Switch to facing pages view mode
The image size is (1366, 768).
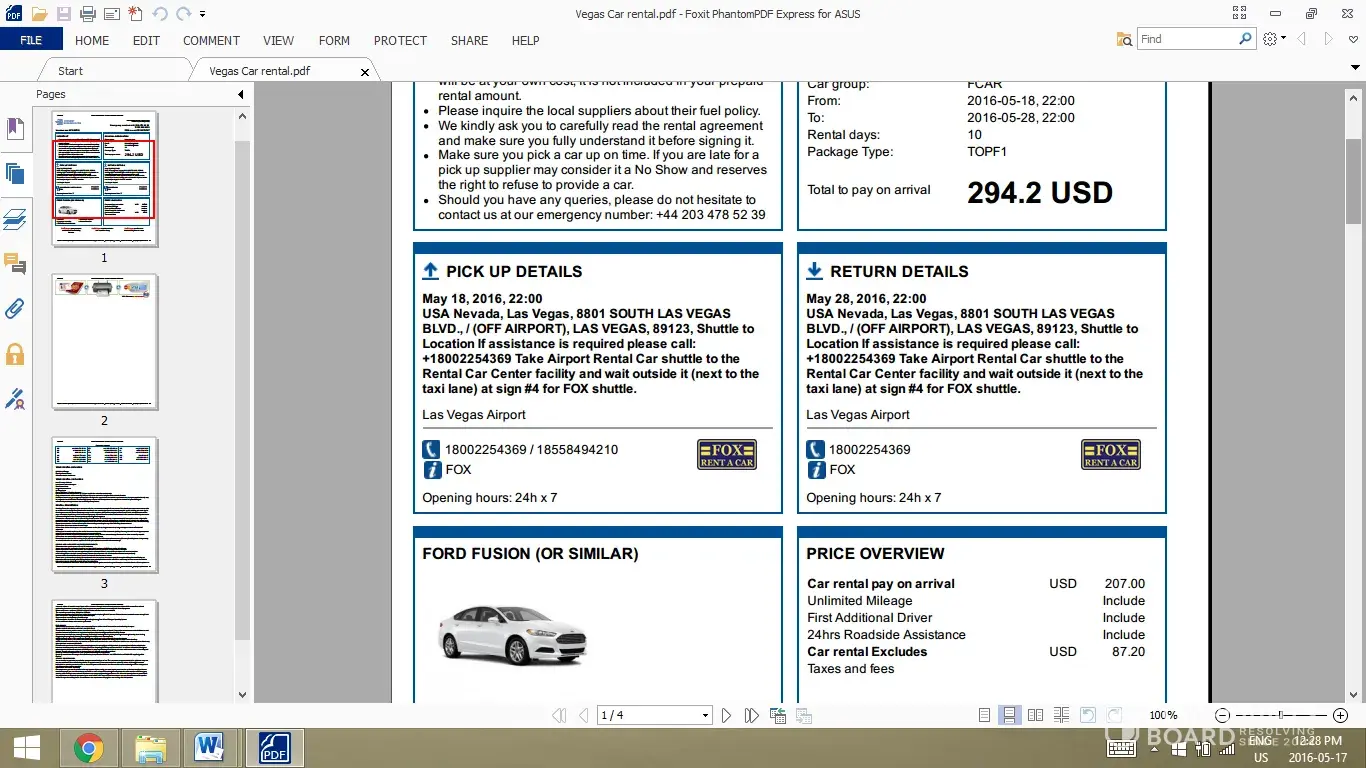pyautogui.click(x=1035, y=715)
